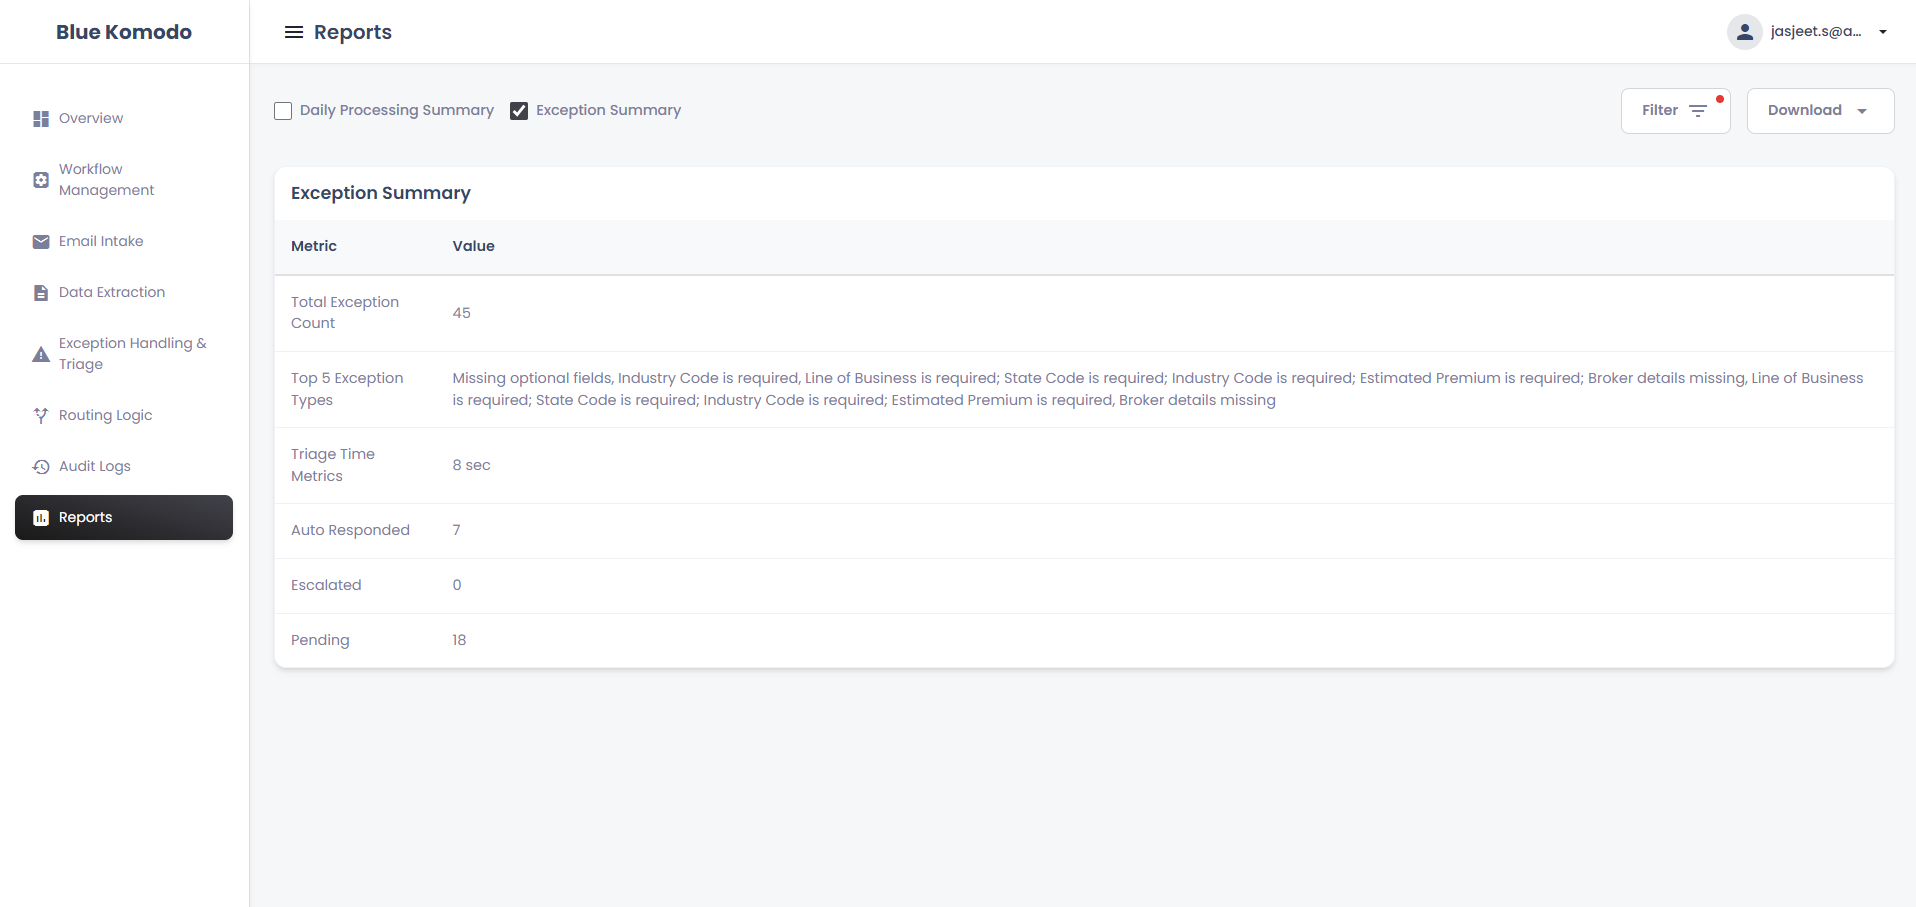Click the Exception Handling warning triangle icon
This screenshot has width=1916, height=907.
pos(41,354)
